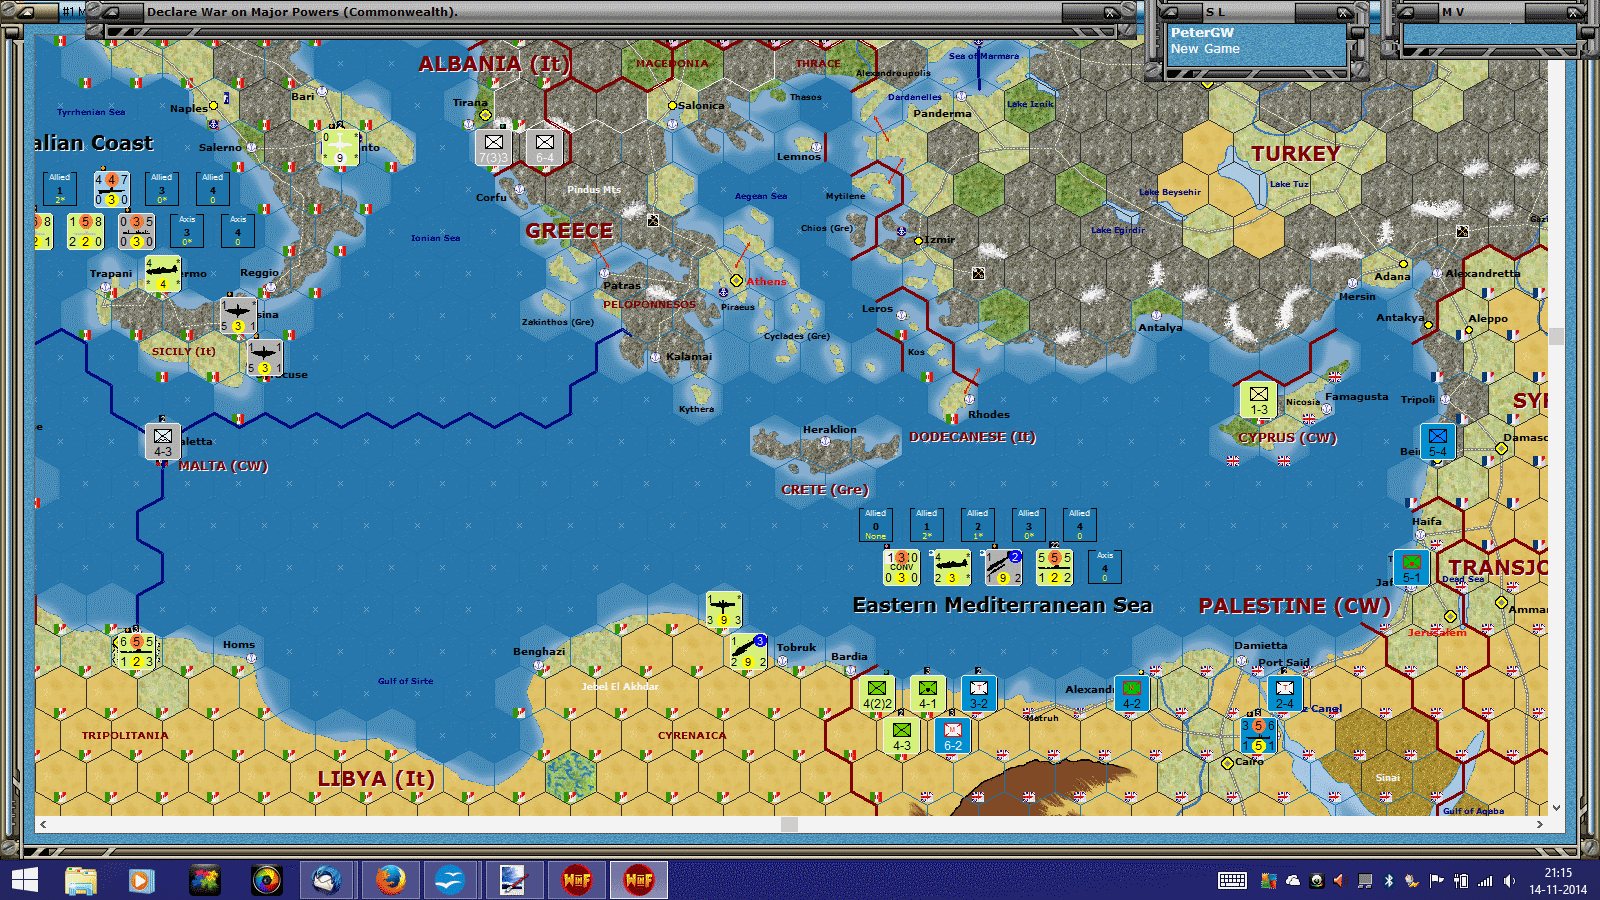Image resolution: width=1600 pixels, height=900 pixels.
Task: Select the naval unit stacked at Cairo
Action: (1258, 736)
